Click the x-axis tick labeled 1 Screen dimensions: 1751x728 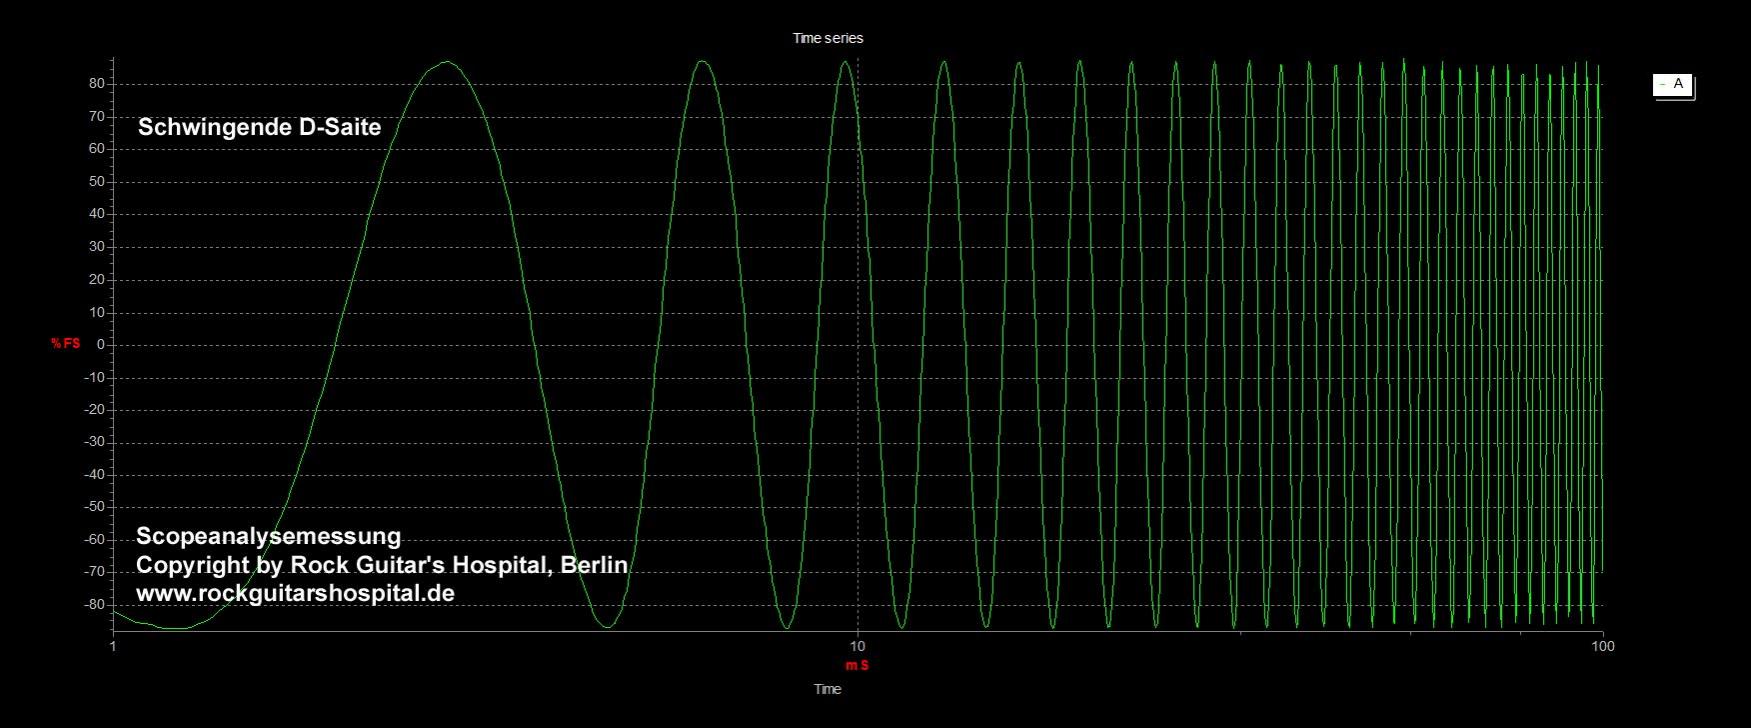coord(113,646)
